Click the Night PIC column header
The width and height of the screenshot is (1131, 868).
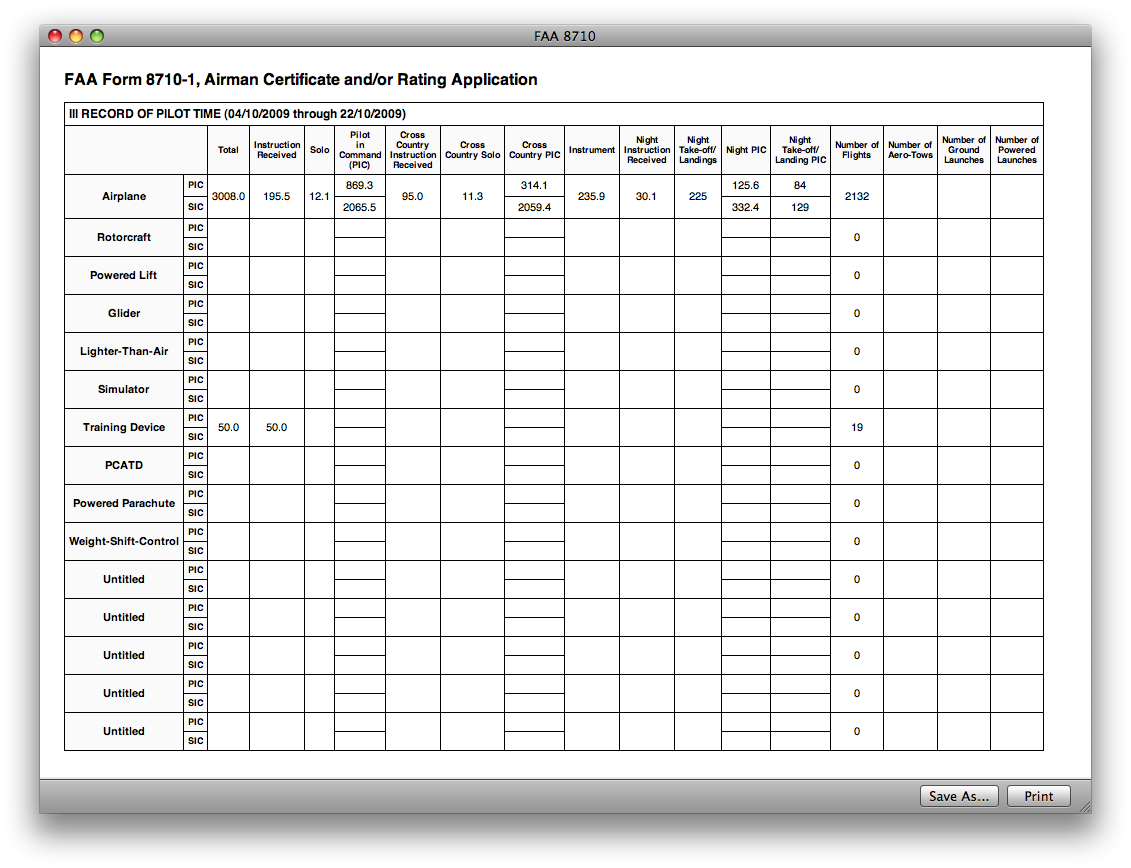(746, 150)
